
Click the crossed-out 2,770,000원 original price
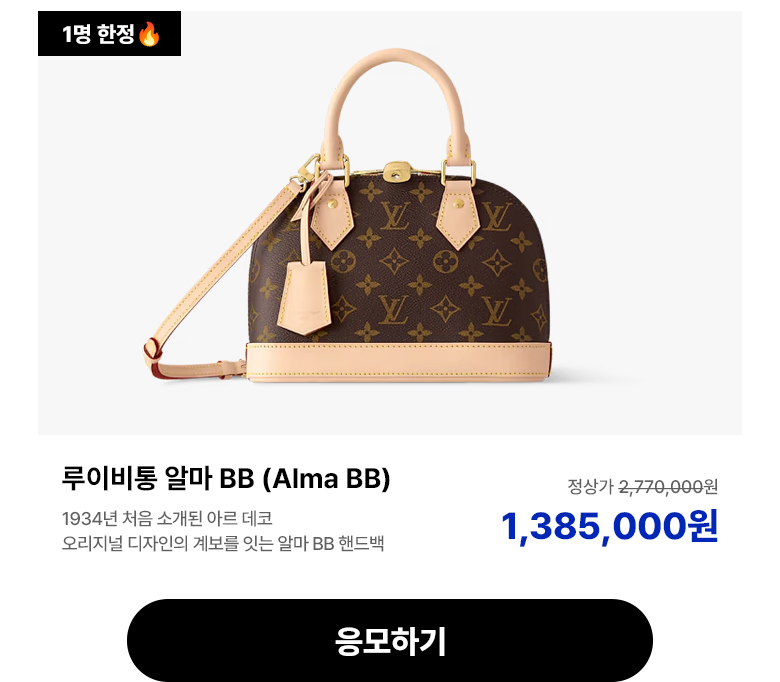pos(668,486)
